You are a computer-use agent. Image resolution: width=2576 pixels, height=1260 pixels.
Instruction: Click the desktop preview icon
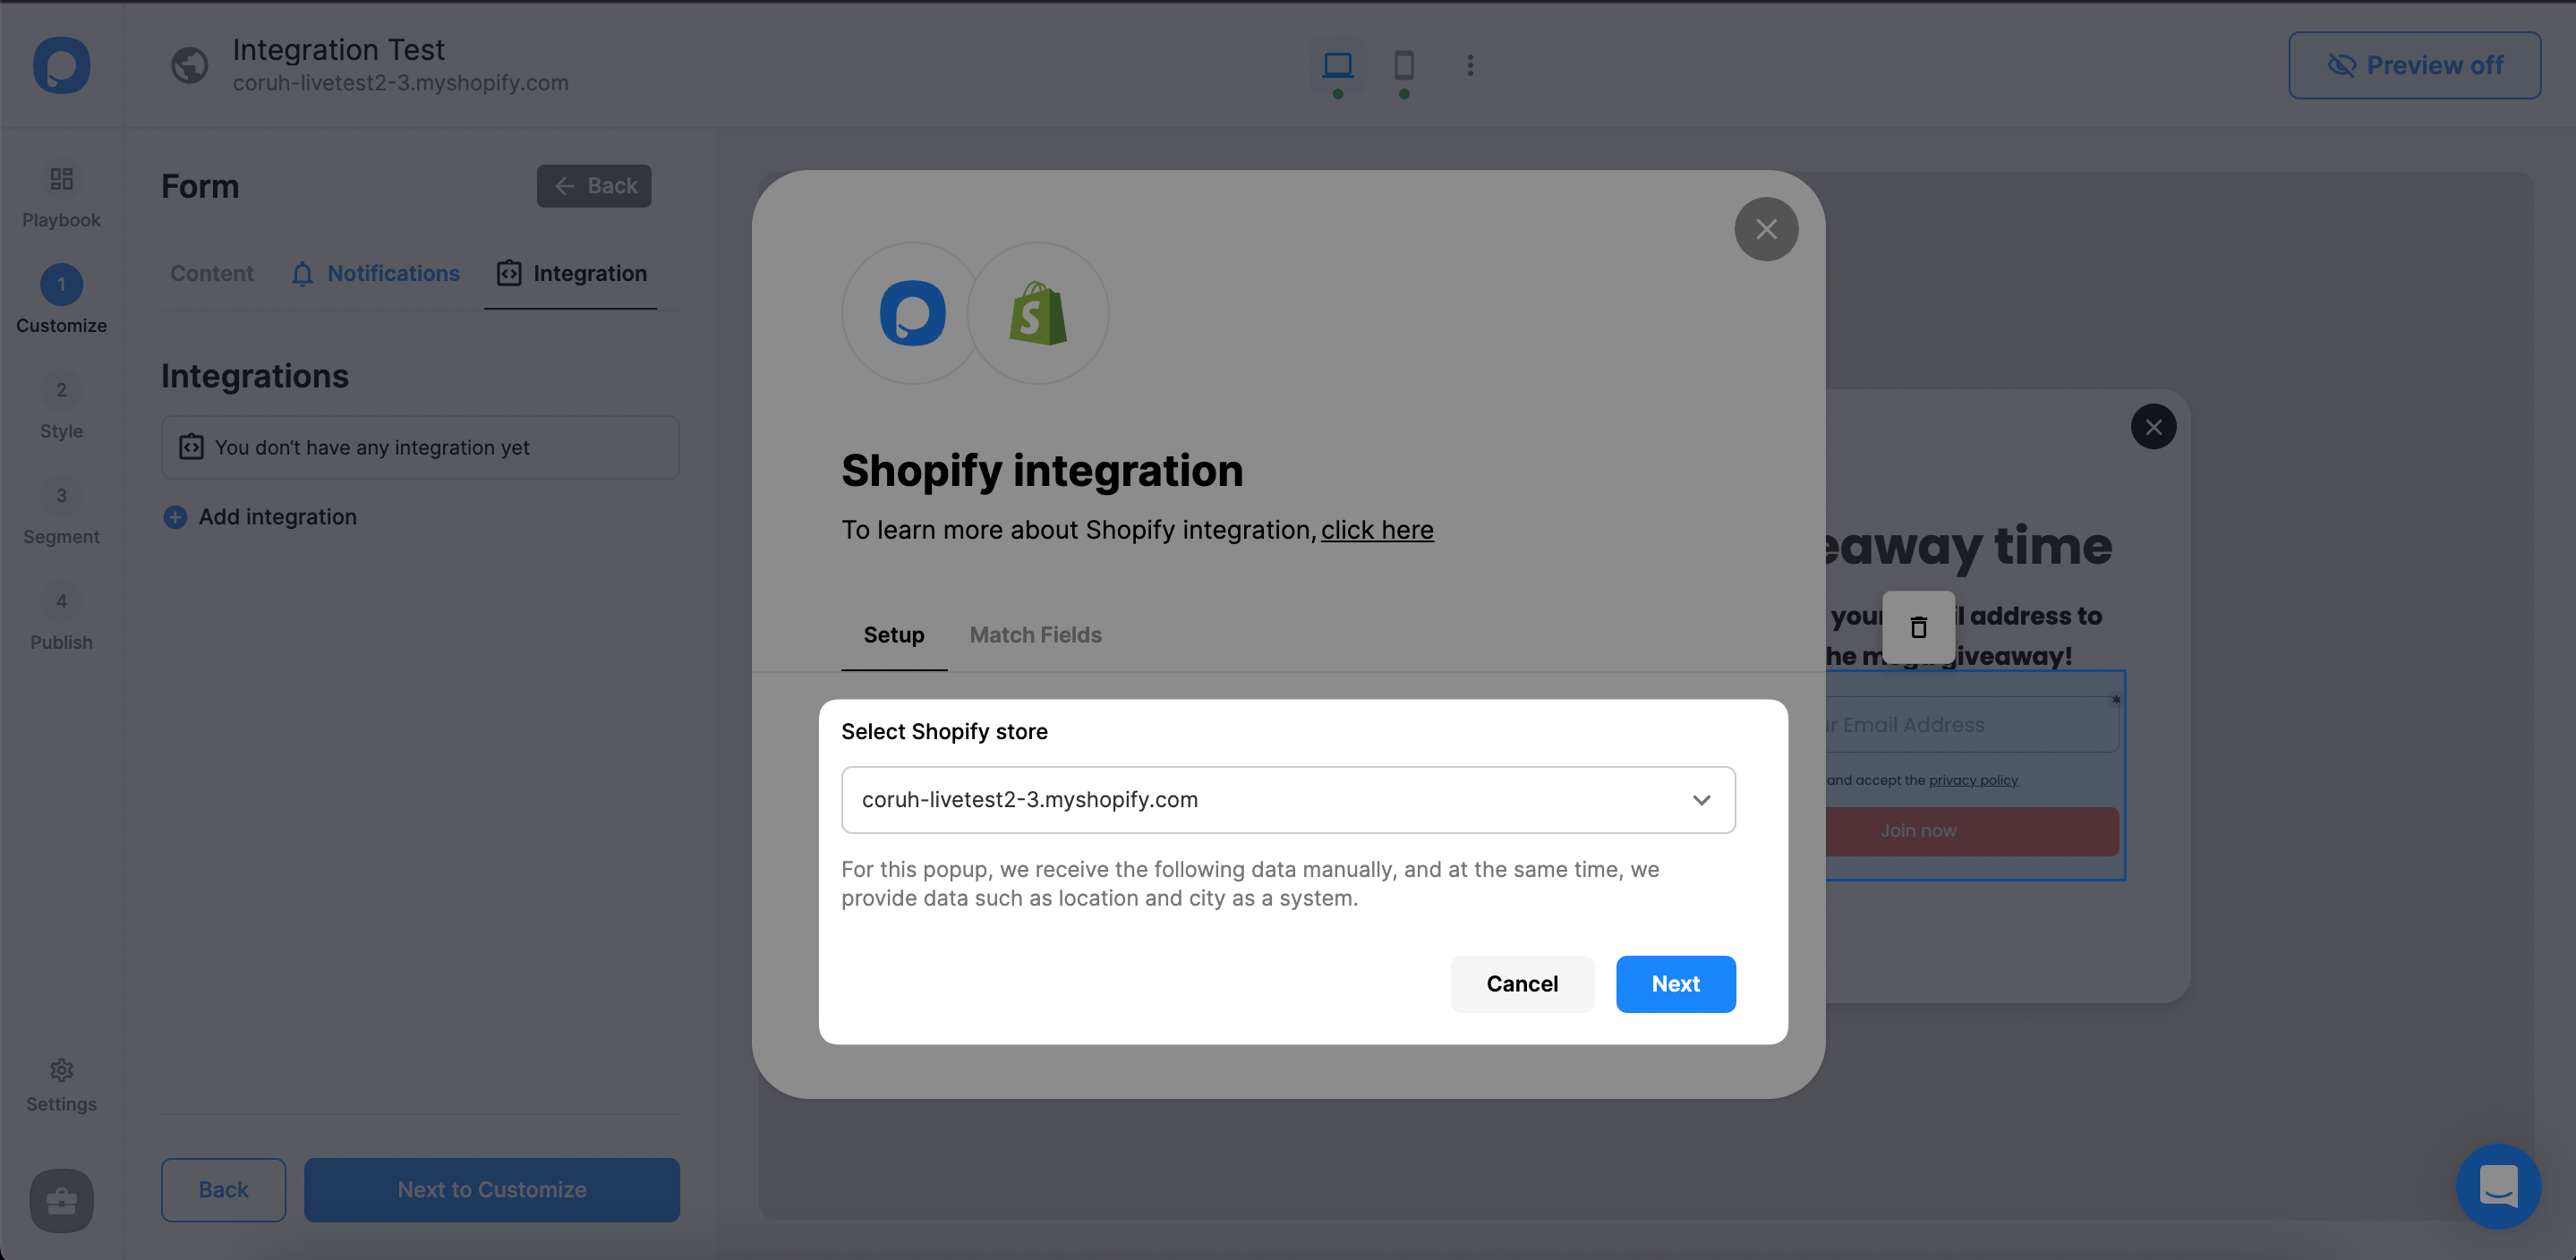pyautogui.click(x=1337, y=64)
